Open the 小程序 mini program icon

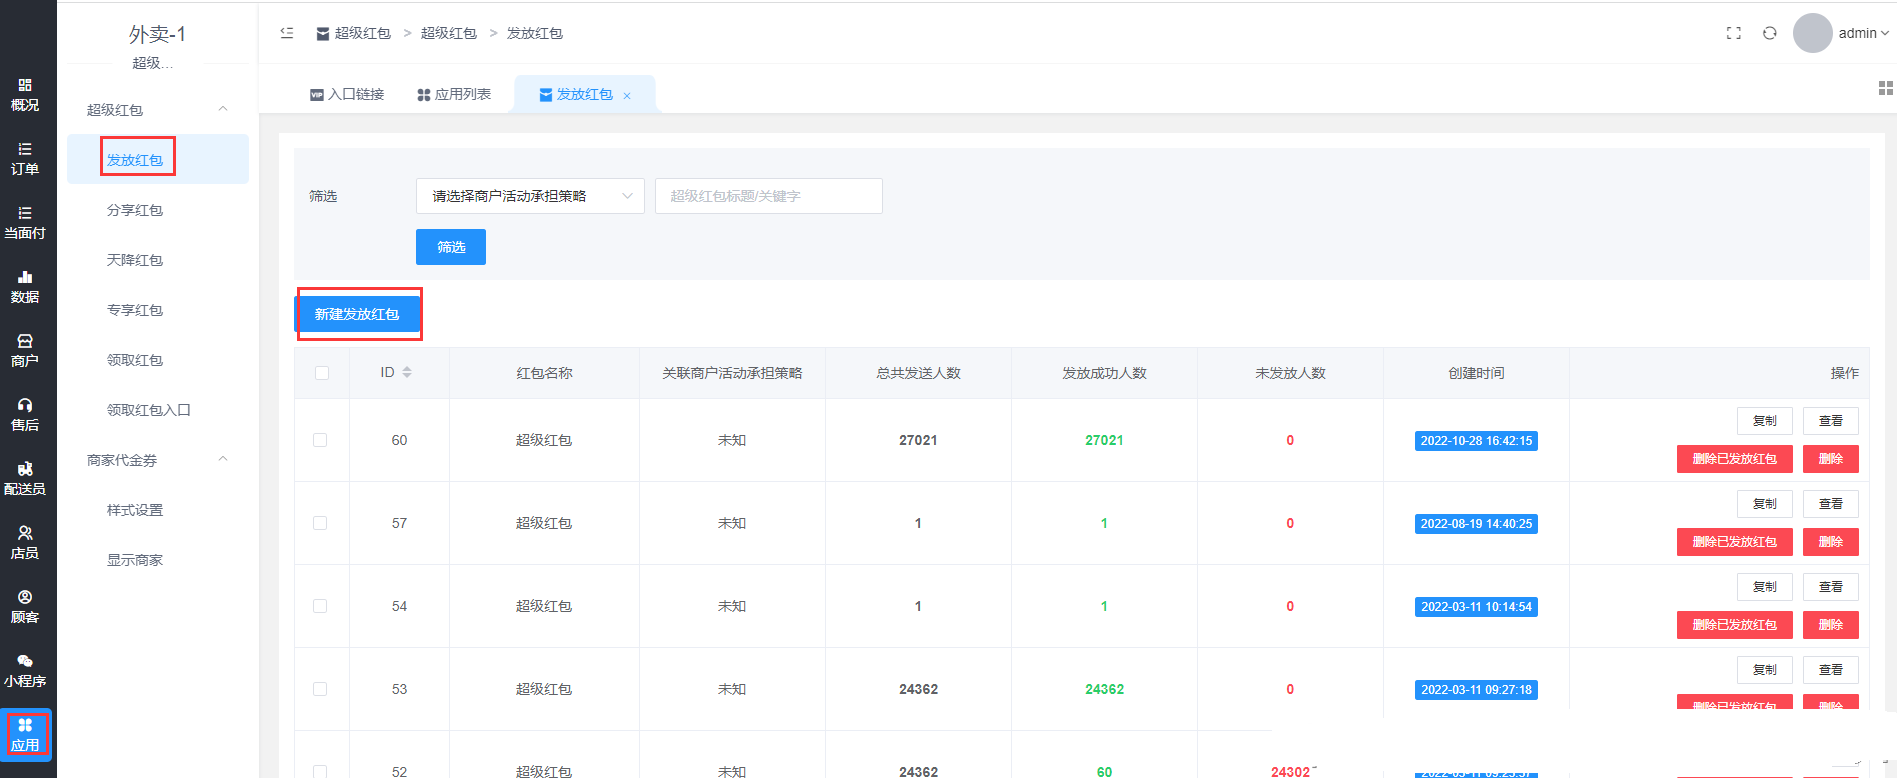tap(25, 670)
